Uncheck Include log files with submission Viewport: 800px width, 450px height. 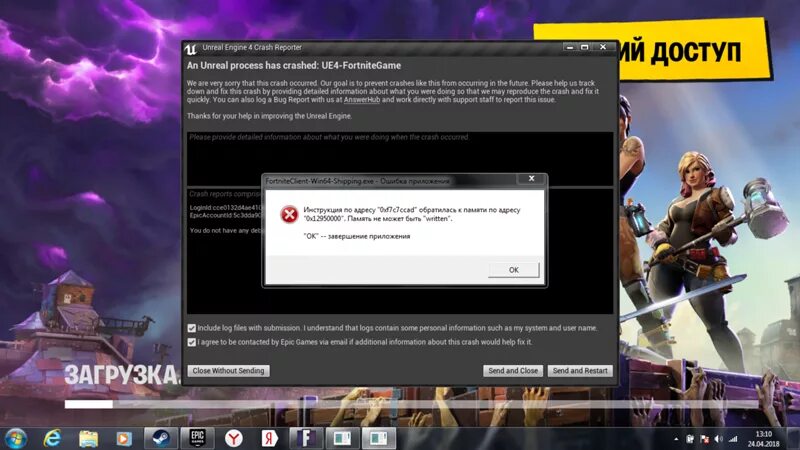[x=191, y=328]
